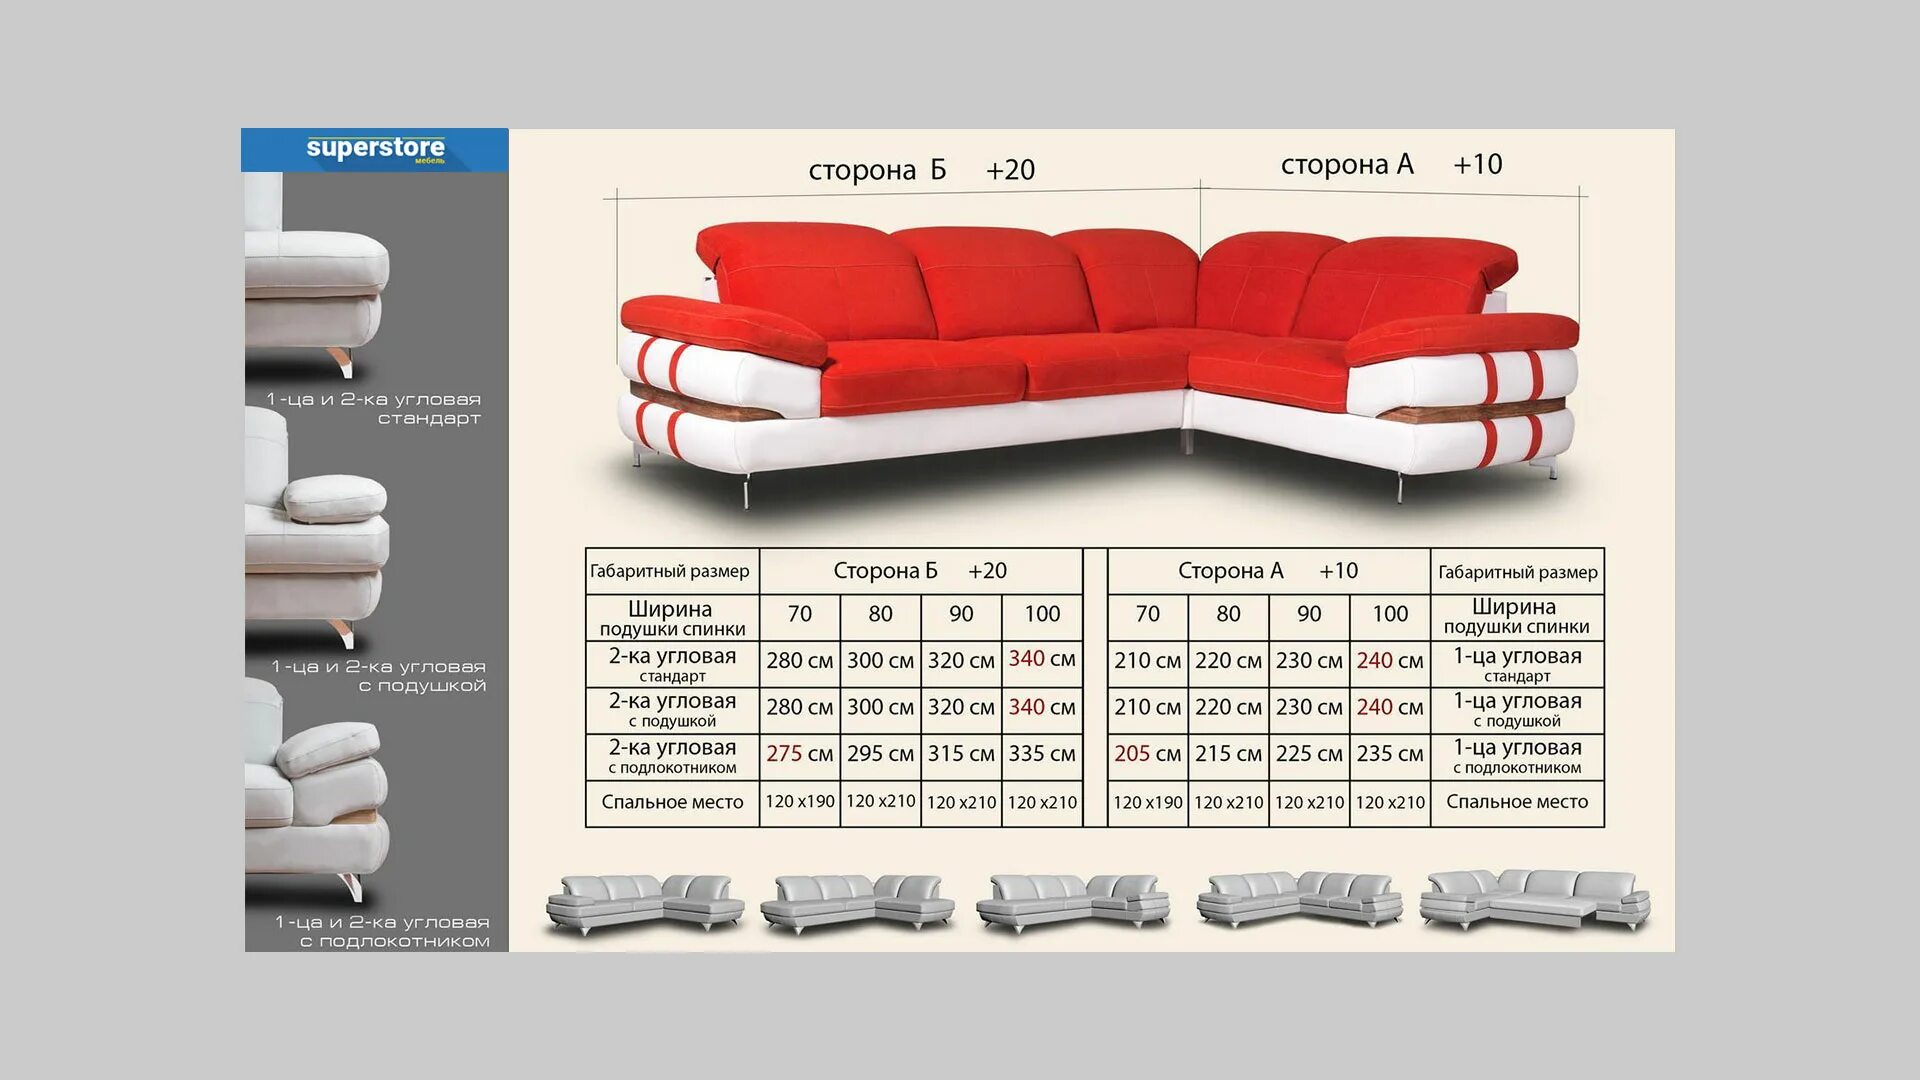
Task: Click 'Сторона Б +20' table header
Action: [x=920, y=571]
